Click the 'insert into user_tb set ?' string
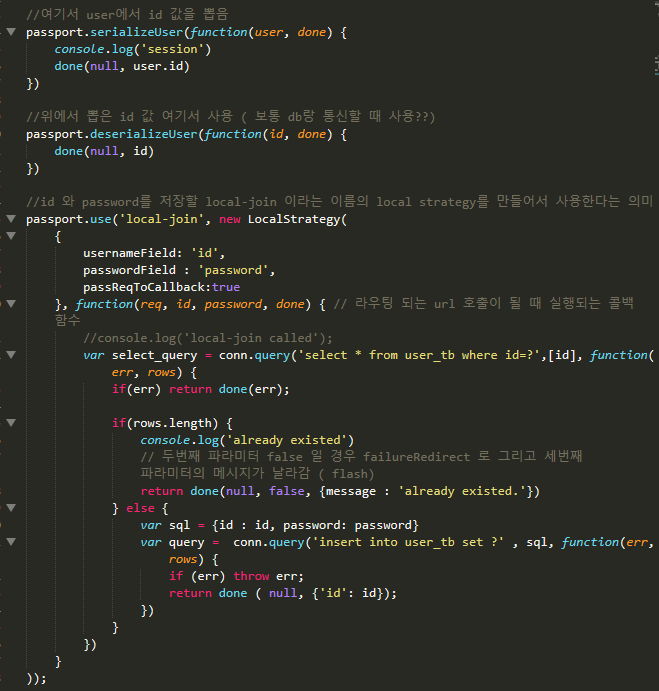Viewport: 659px width, 691px height. point(408,542)
